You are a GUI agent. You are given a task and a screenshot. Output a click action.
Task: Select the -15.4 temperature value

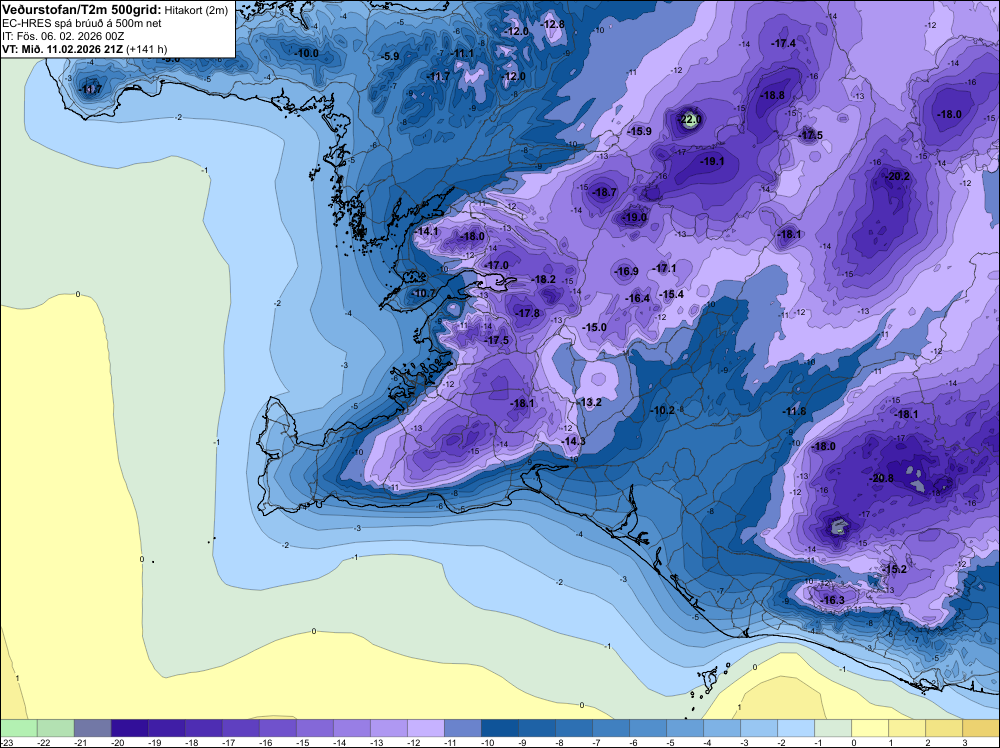click(x=672, y=294)
